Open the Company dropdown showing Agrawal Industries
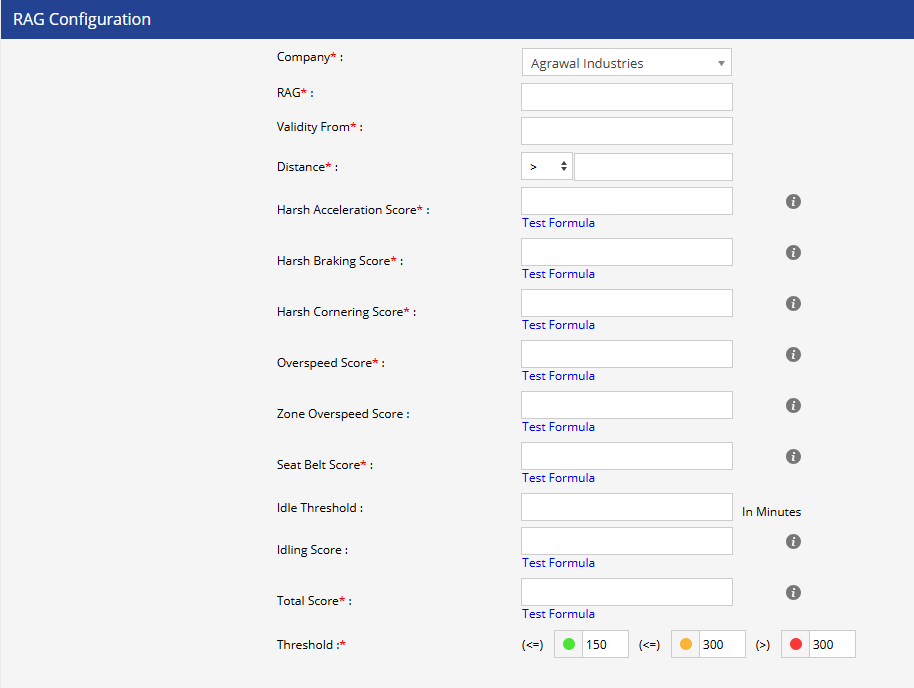 tap(627, 62)
